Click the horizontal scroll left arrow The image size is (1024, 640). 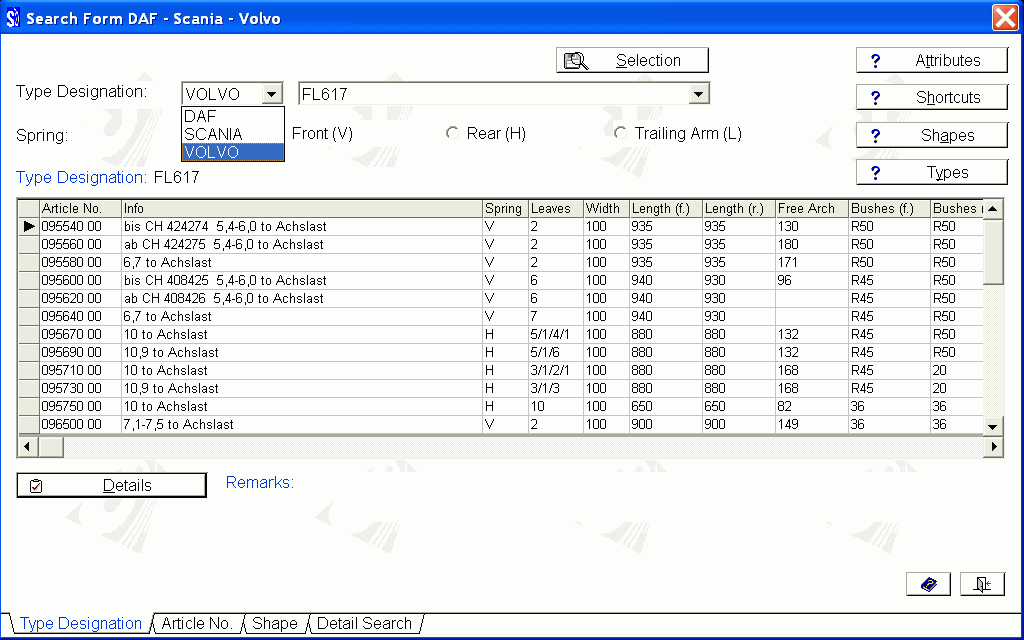[x=27, y=447]
